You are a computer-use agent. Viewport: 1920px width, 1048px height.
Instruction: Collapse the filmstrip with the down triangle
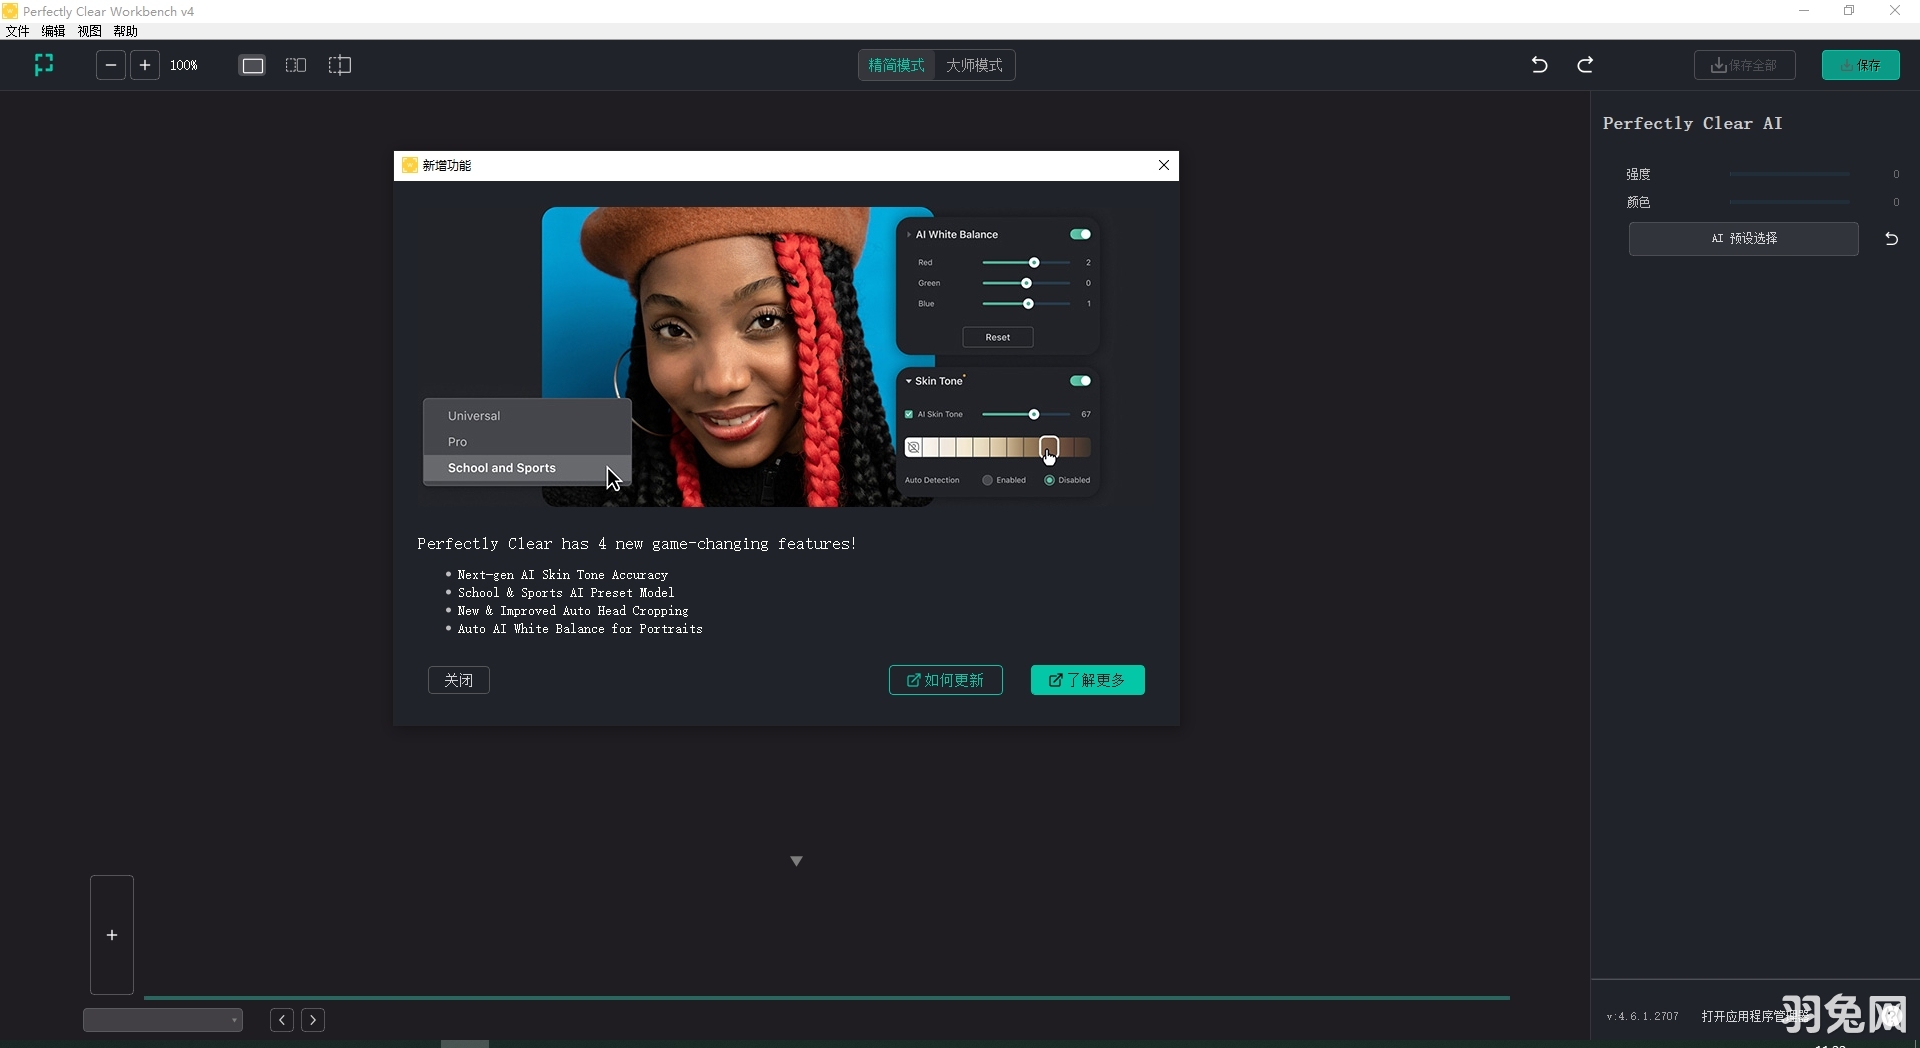click(x=796, y=861)
